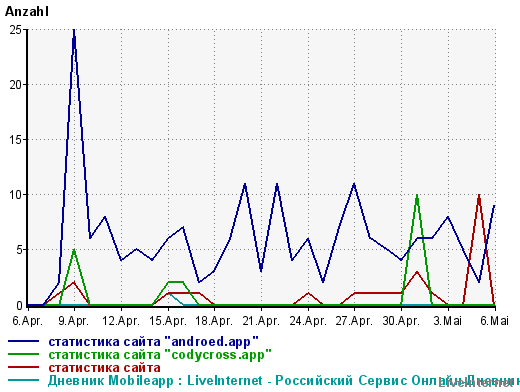Select the red статистика сайта legend label
Viewport: 520px width, 392px height.
[104, 368]
